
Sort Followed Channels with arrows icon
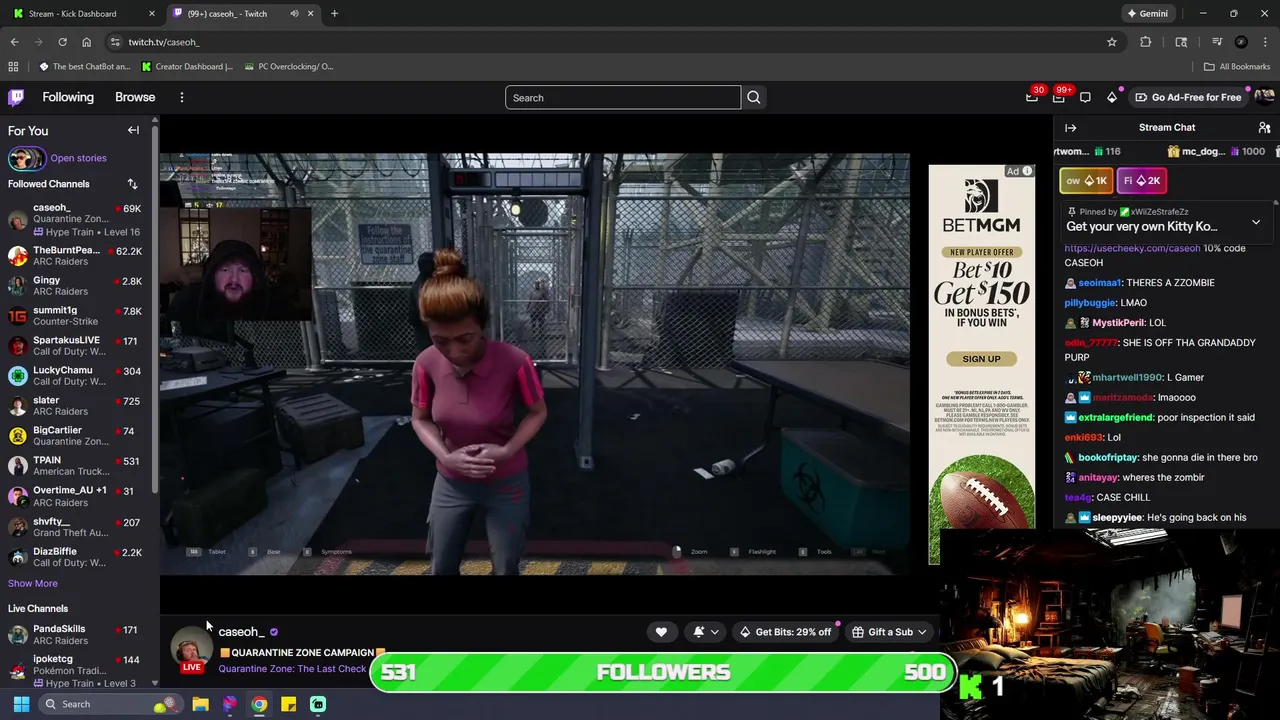click(132, 184)
